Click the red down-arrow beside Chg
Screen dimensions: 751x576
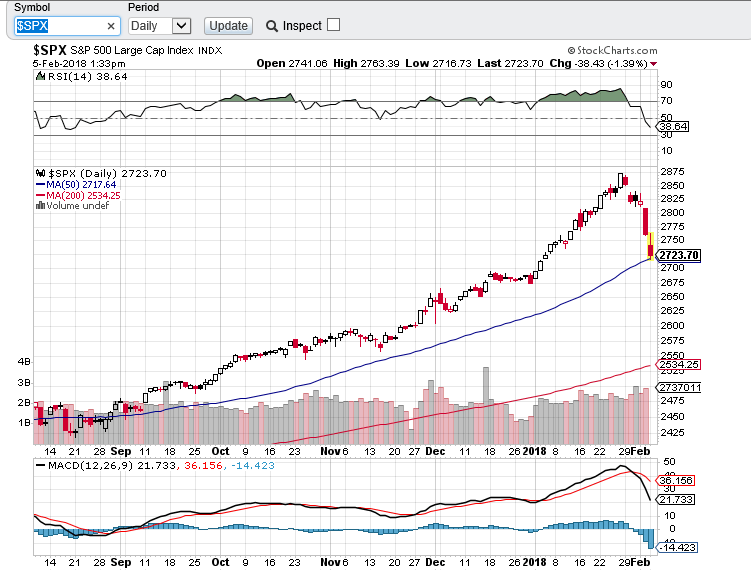[654, 64]
